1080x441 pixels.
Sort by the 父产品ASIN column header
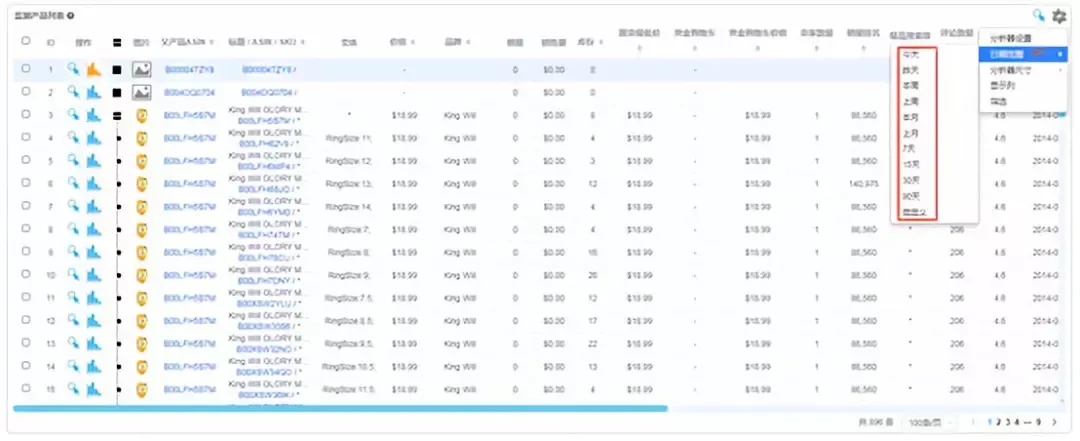[188, 42]
